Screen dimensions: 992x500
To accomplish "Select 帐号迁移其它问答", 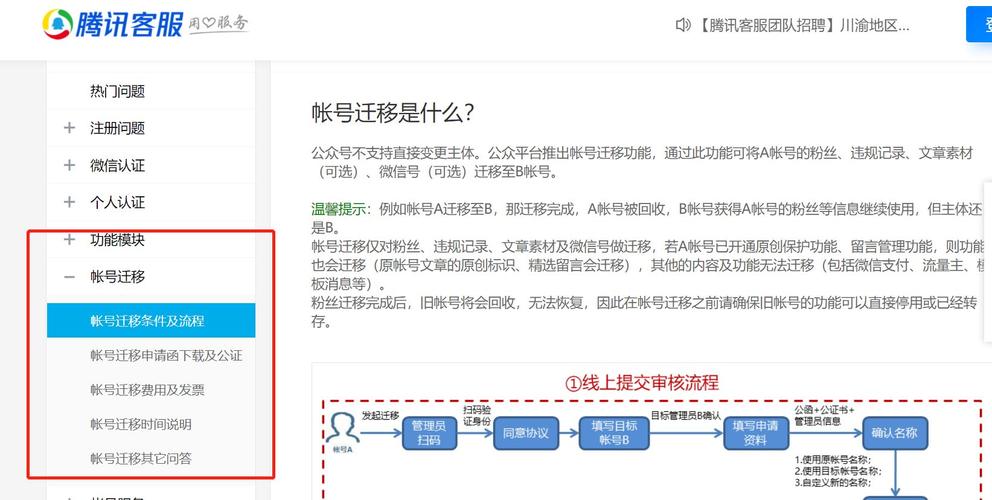I will tap(140, 458).
